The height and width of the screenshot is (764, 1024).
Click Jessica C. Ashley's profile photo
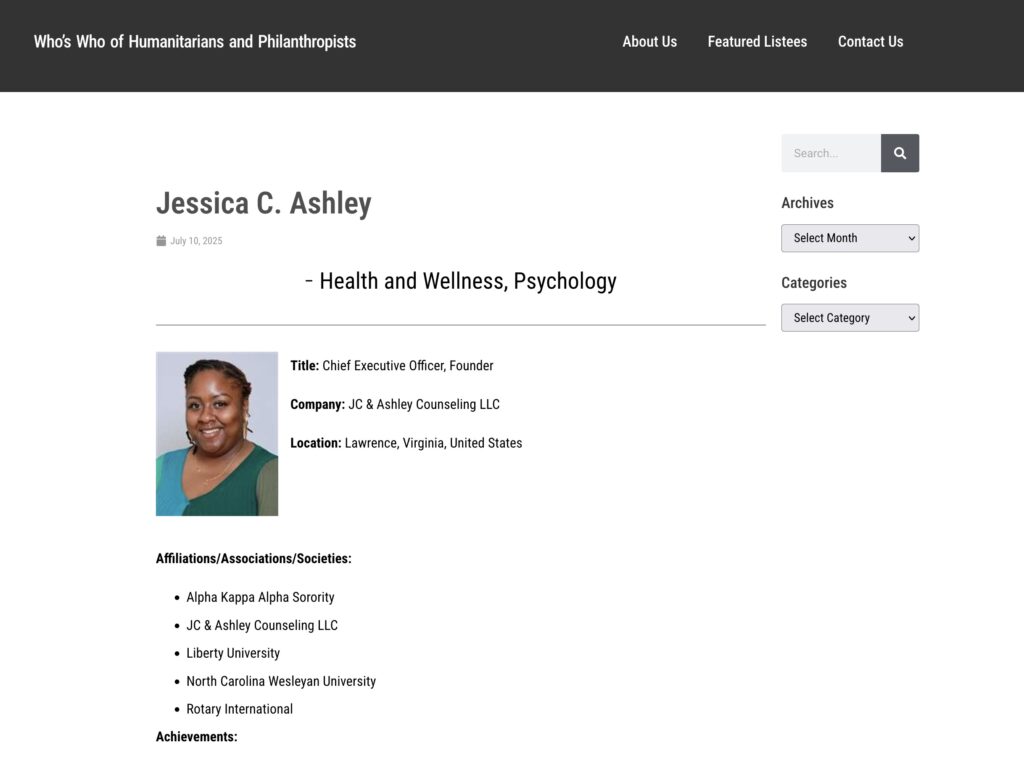[x=217, y=433]
